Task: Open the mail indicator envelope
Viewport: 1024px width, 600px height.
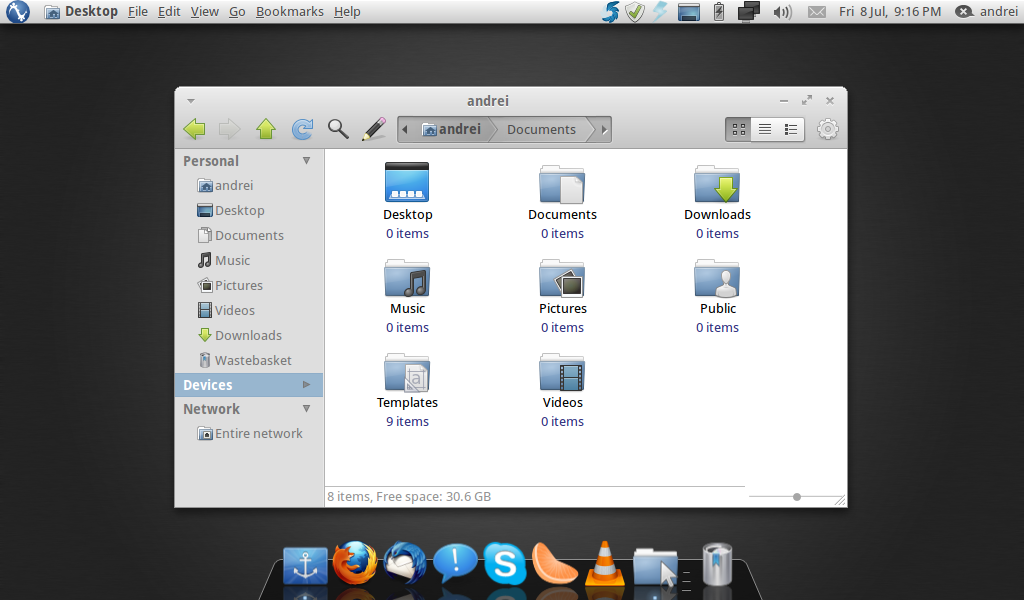Action: coord(816,12)
